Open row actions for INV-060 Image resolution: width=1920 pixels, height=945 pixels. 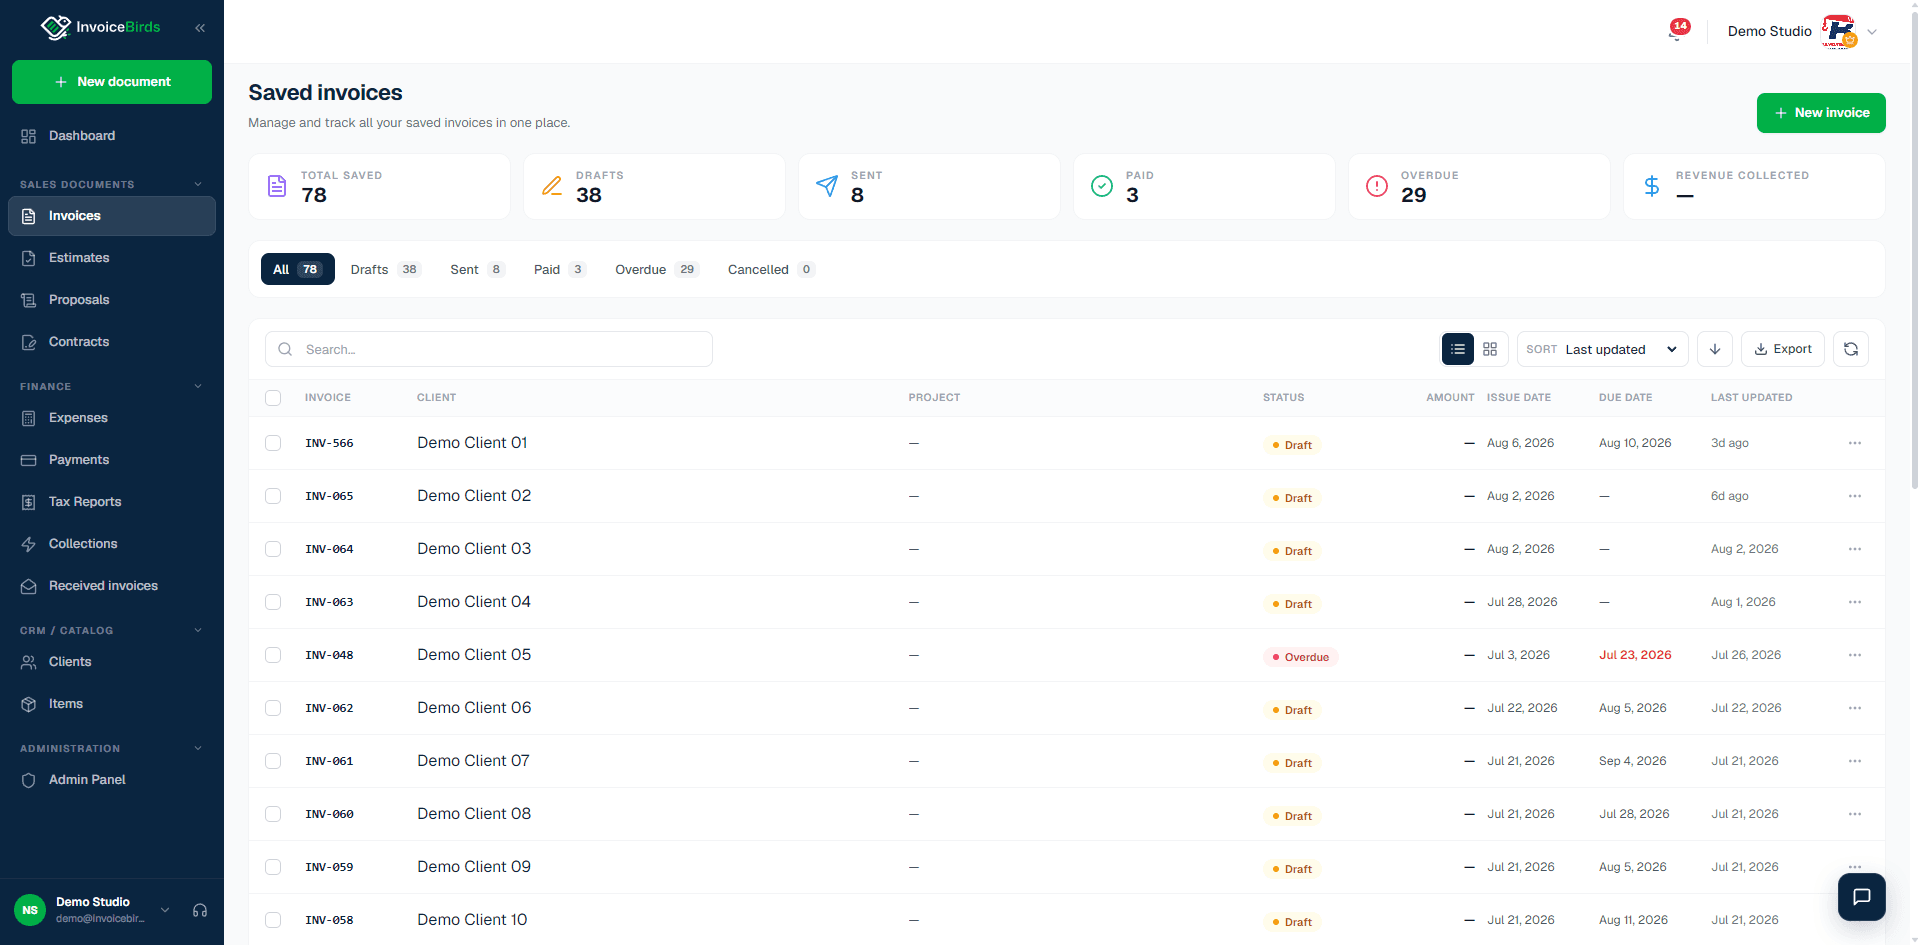pos(1855,814)
